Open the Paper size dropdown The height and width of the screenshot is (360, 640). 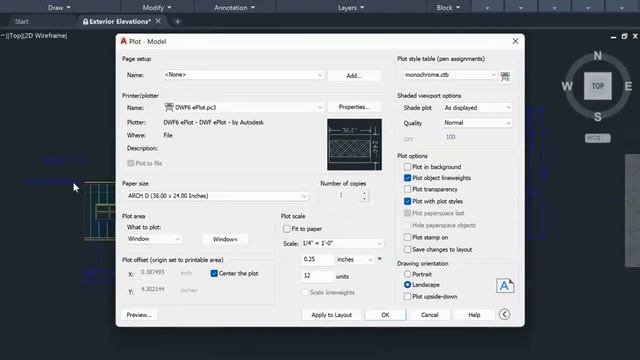pyautogui.click(x=217, y=196)
